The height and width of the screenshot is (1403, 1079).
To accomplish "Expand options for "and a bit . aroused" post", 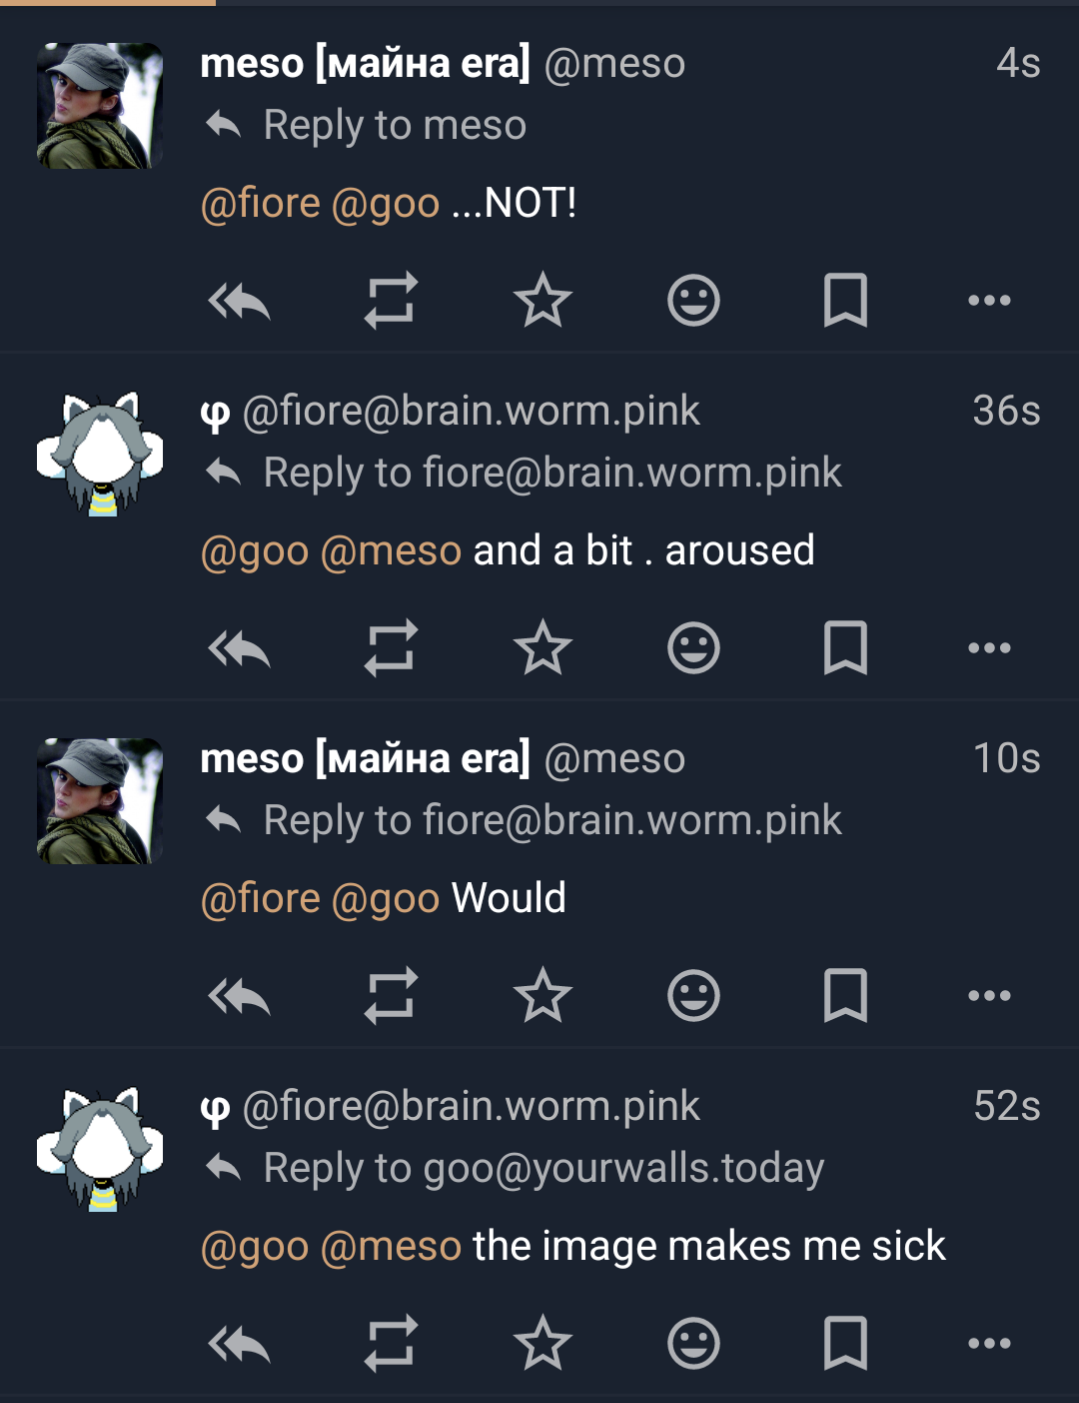I will pyautogui.click(x=989, y=648).
